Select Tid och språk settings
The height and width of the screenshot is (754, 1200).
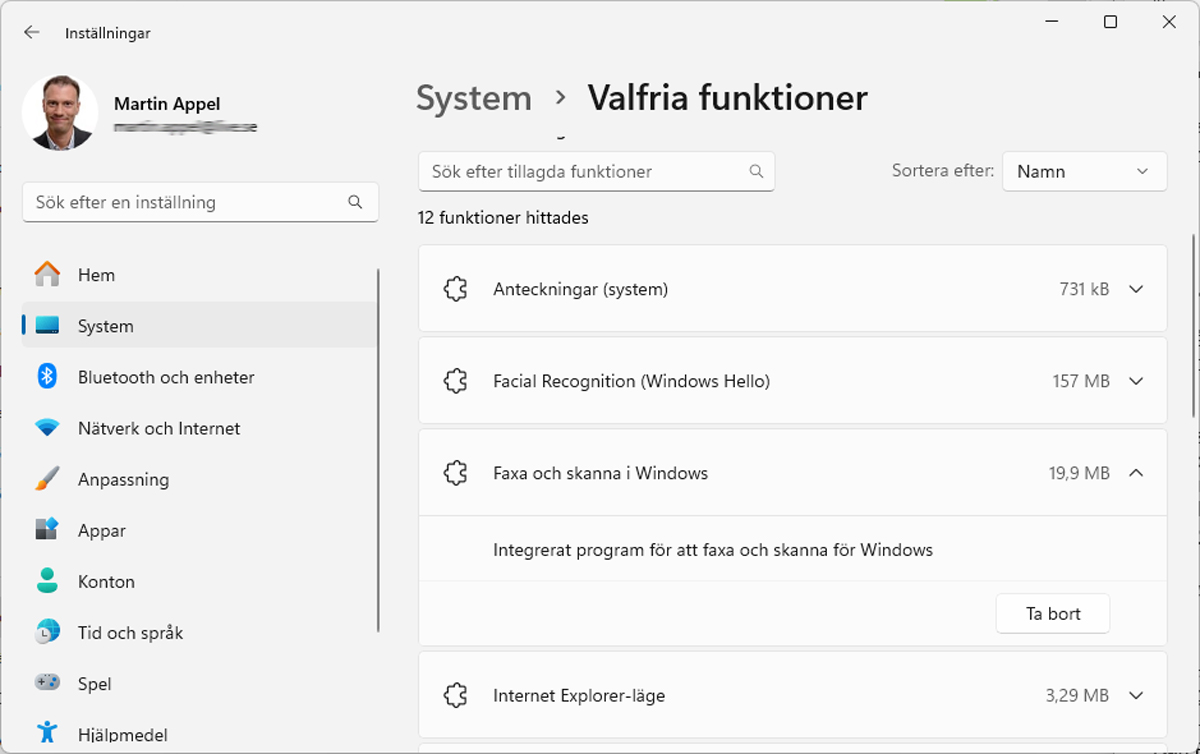[130, 633]
